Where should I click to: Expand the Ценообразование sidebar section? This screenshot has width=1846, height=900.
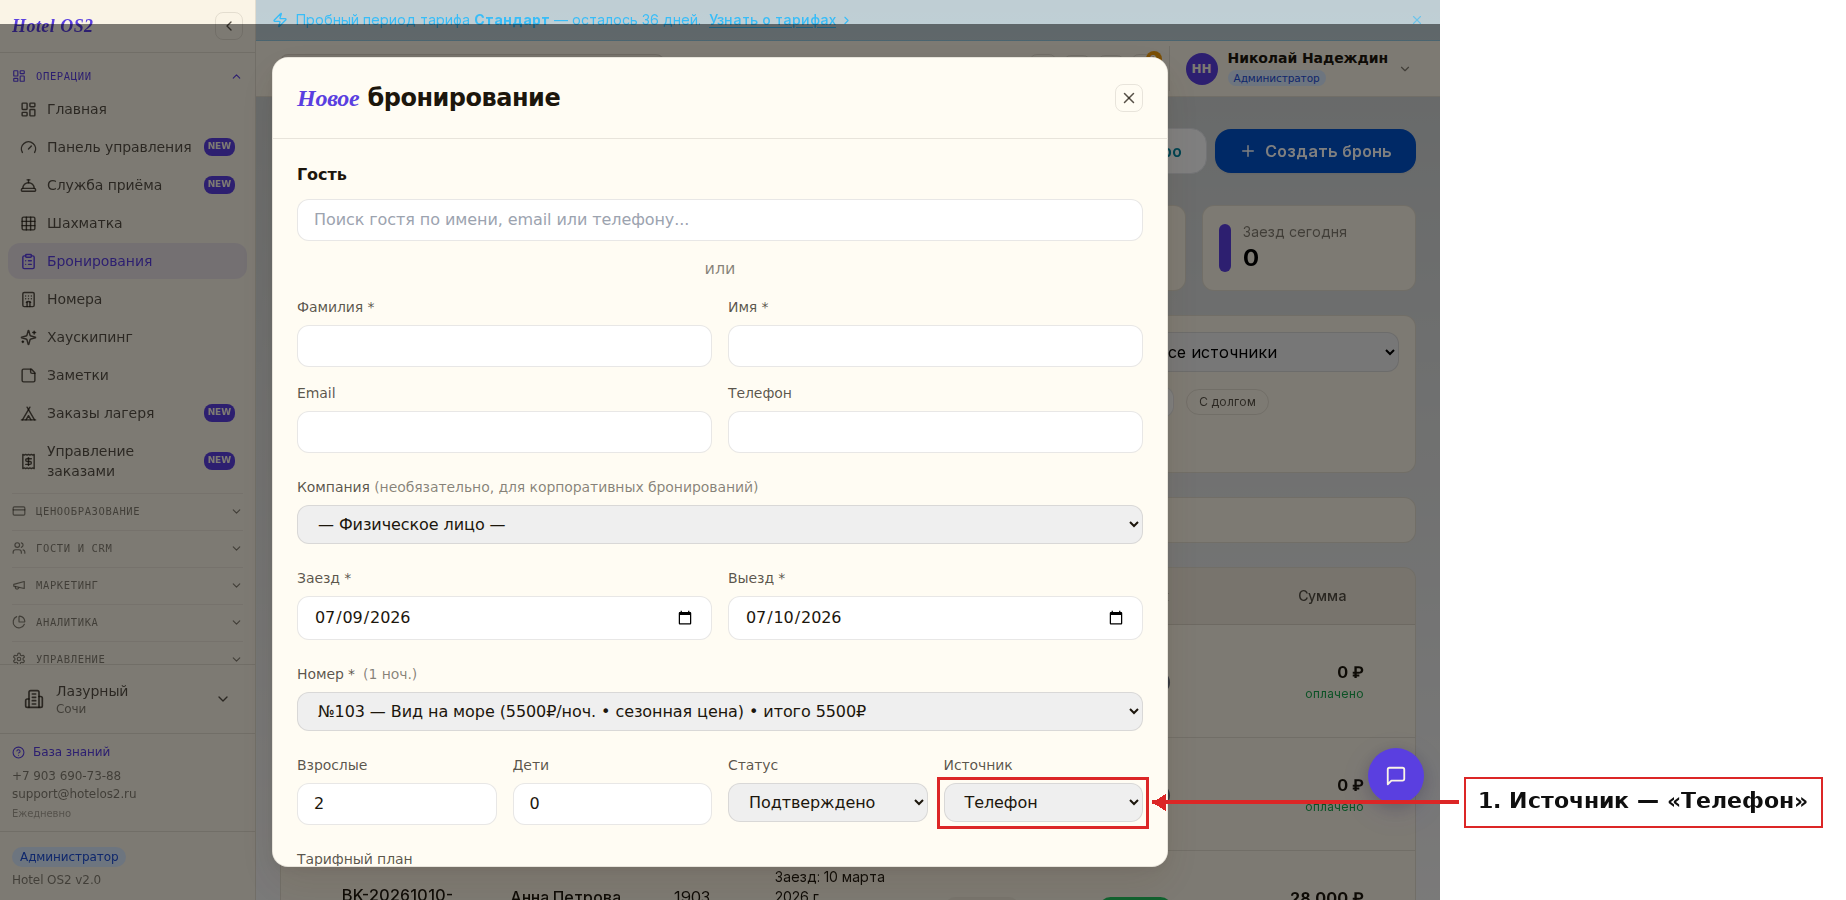[x=127, y=511]
